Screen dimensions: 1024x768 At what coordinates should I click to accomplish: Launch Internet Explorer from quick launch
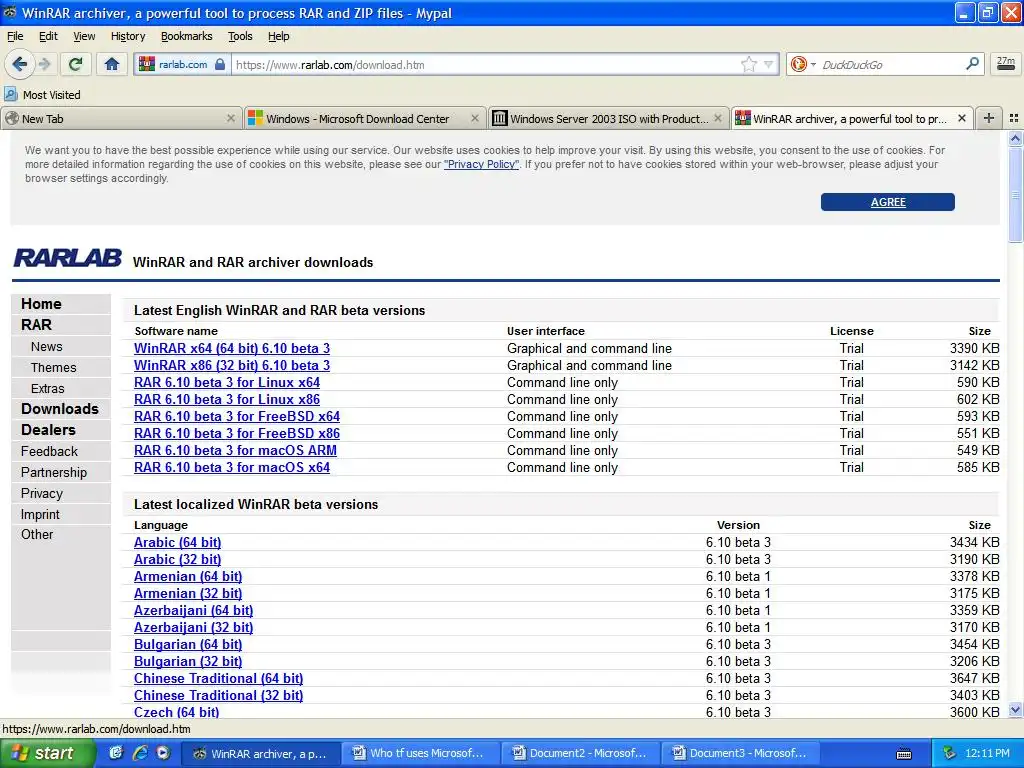pyautogui.click(x=139, y=753)
